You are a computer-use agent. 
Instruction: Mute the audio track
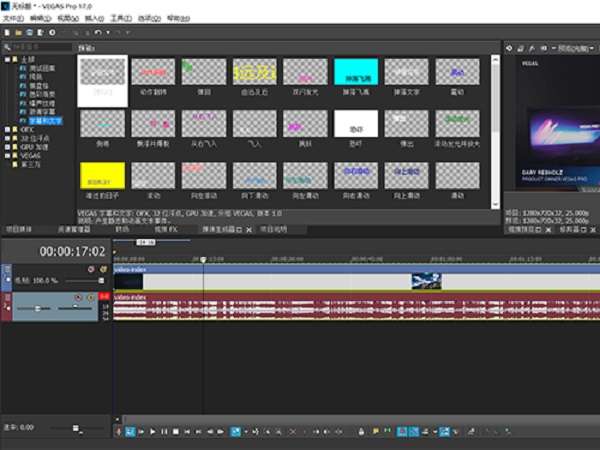coord(78,297)
